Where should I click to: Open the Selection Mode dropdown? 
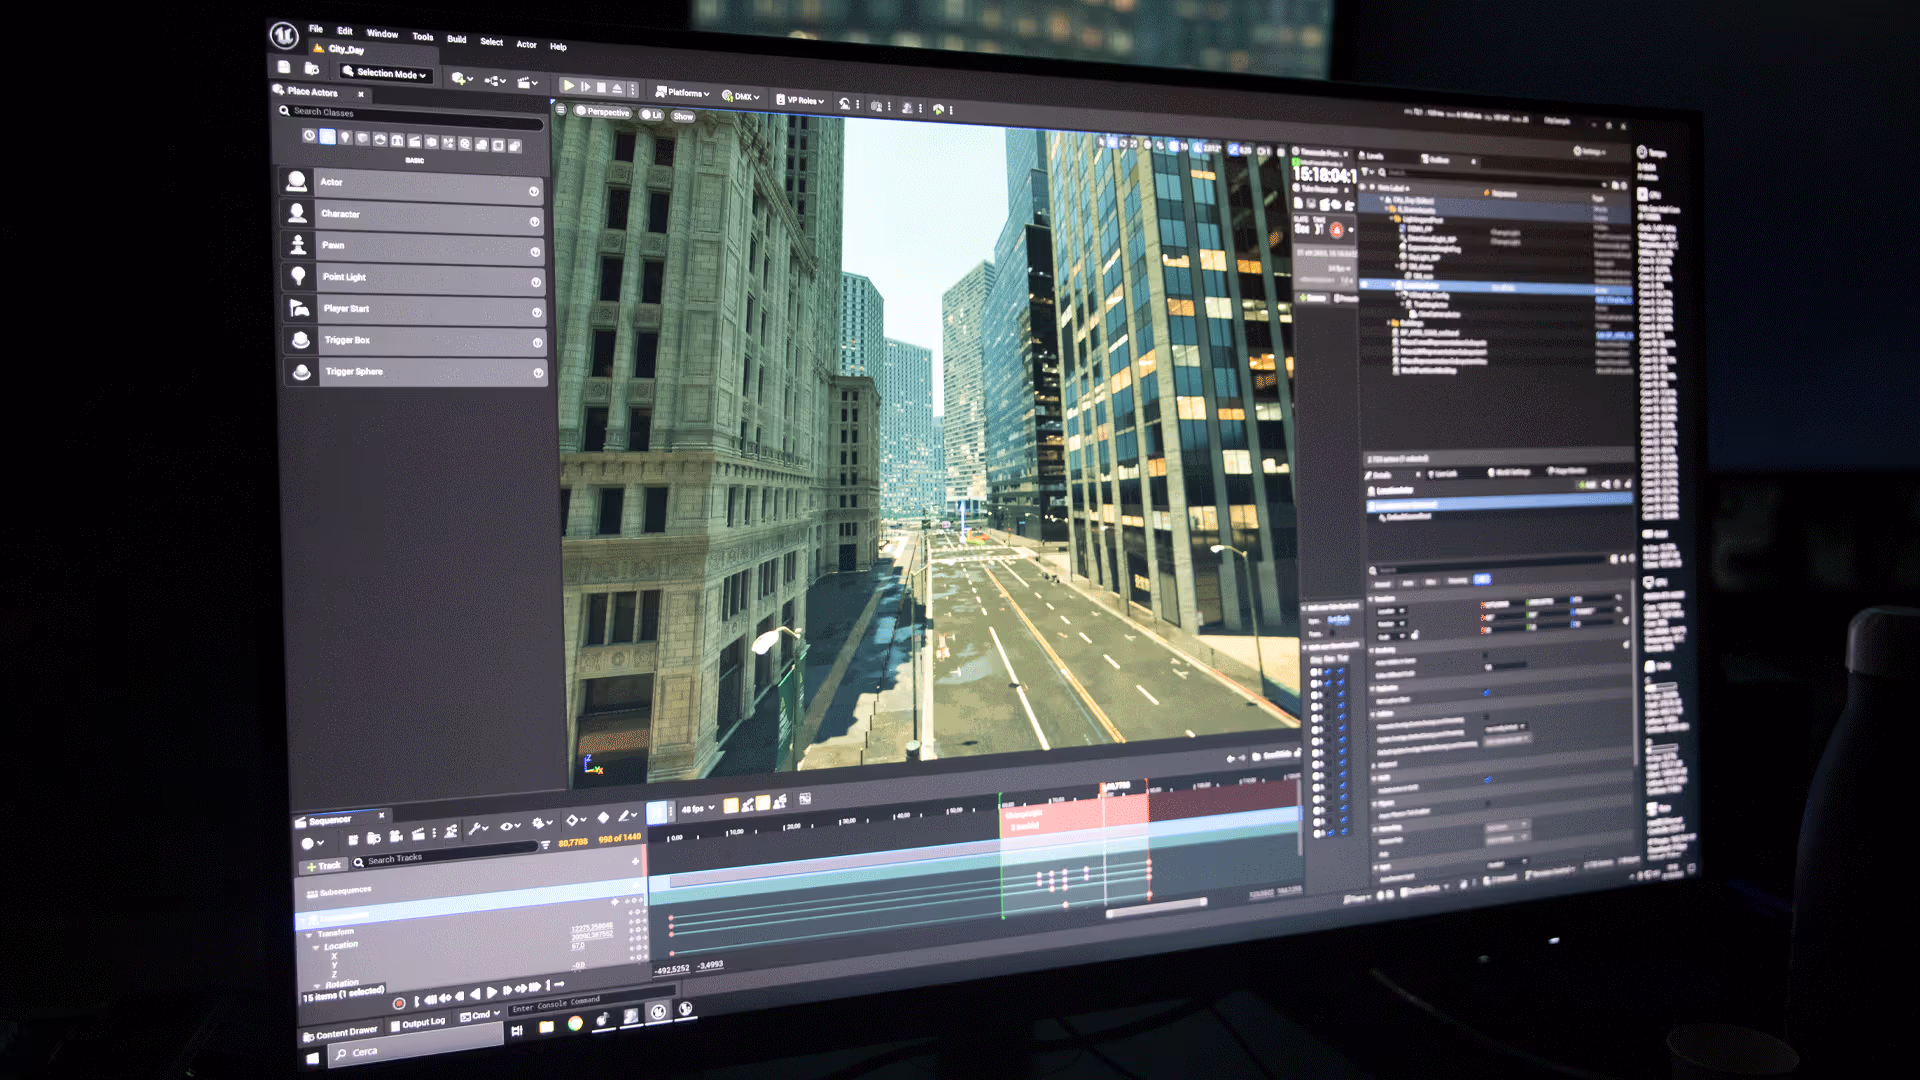tap(385, 73)
